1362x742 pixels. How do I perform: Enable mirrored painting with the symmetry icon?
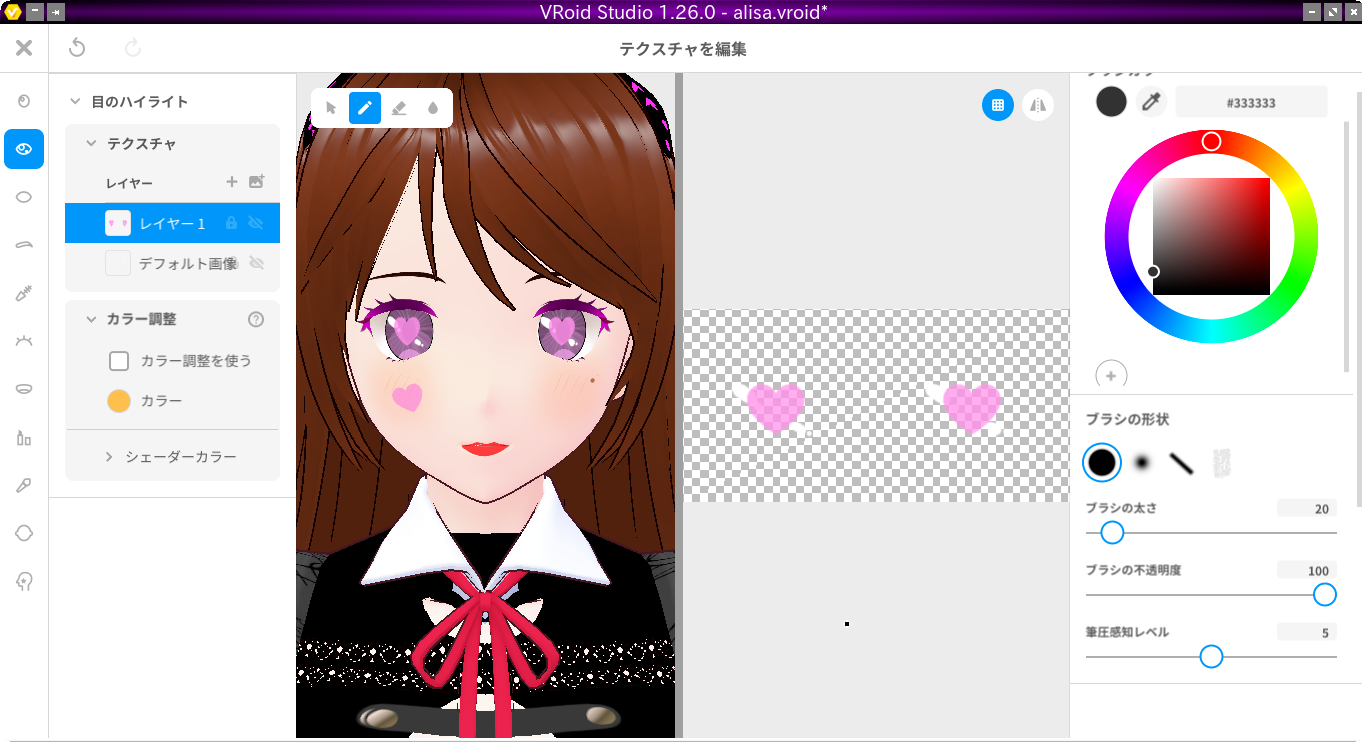1037,104
